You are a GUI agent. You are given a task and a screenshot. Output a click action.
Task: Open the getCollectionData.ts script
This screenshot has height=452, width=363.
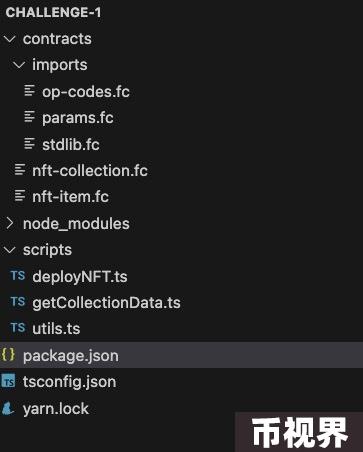(106, 303)
